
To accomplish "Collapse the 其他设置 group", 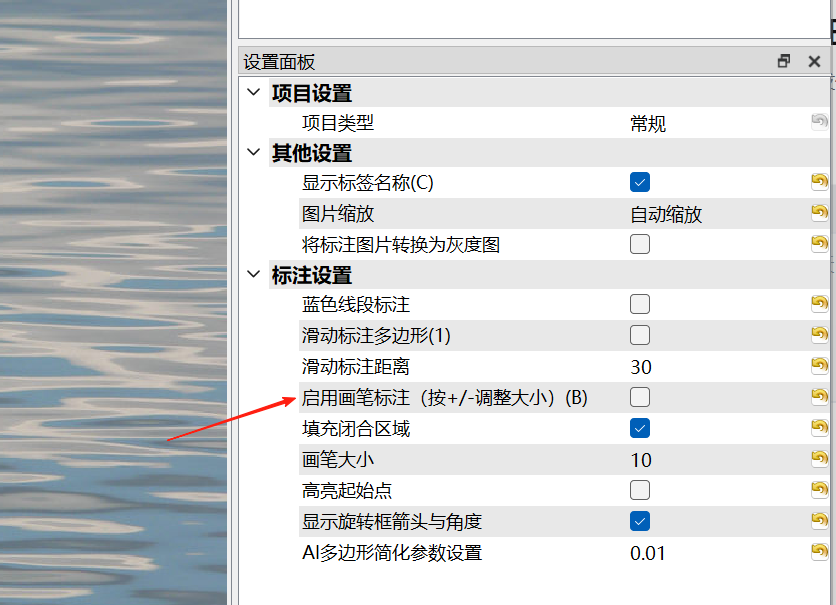I will pos(253,153).
